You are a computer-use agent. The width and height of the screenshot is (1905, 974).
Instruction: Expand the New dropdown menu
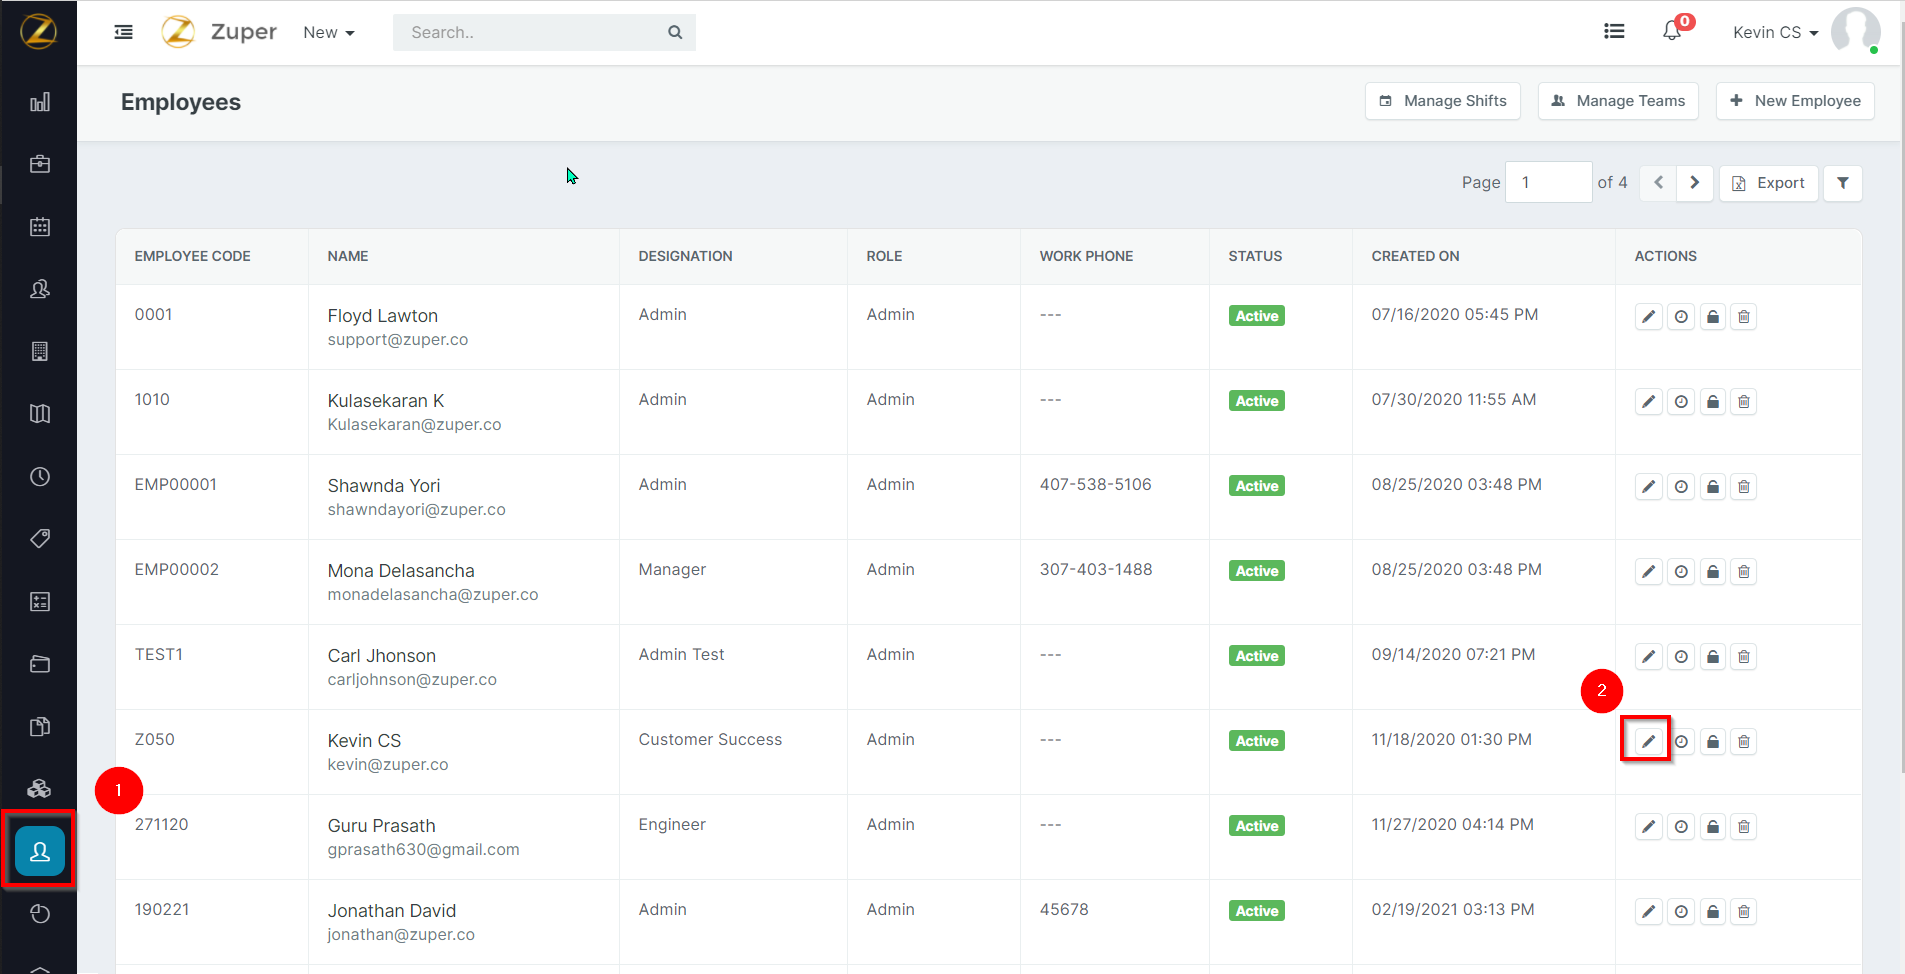(x=329, y=33)
